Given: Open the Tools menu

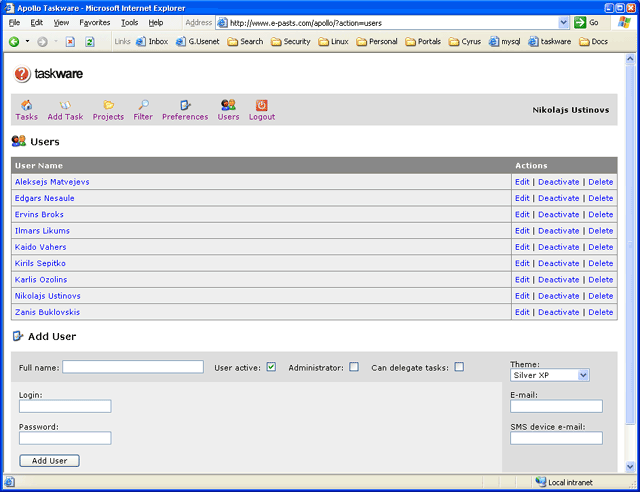Looking at the screenshot, I should tap(129, 23).
